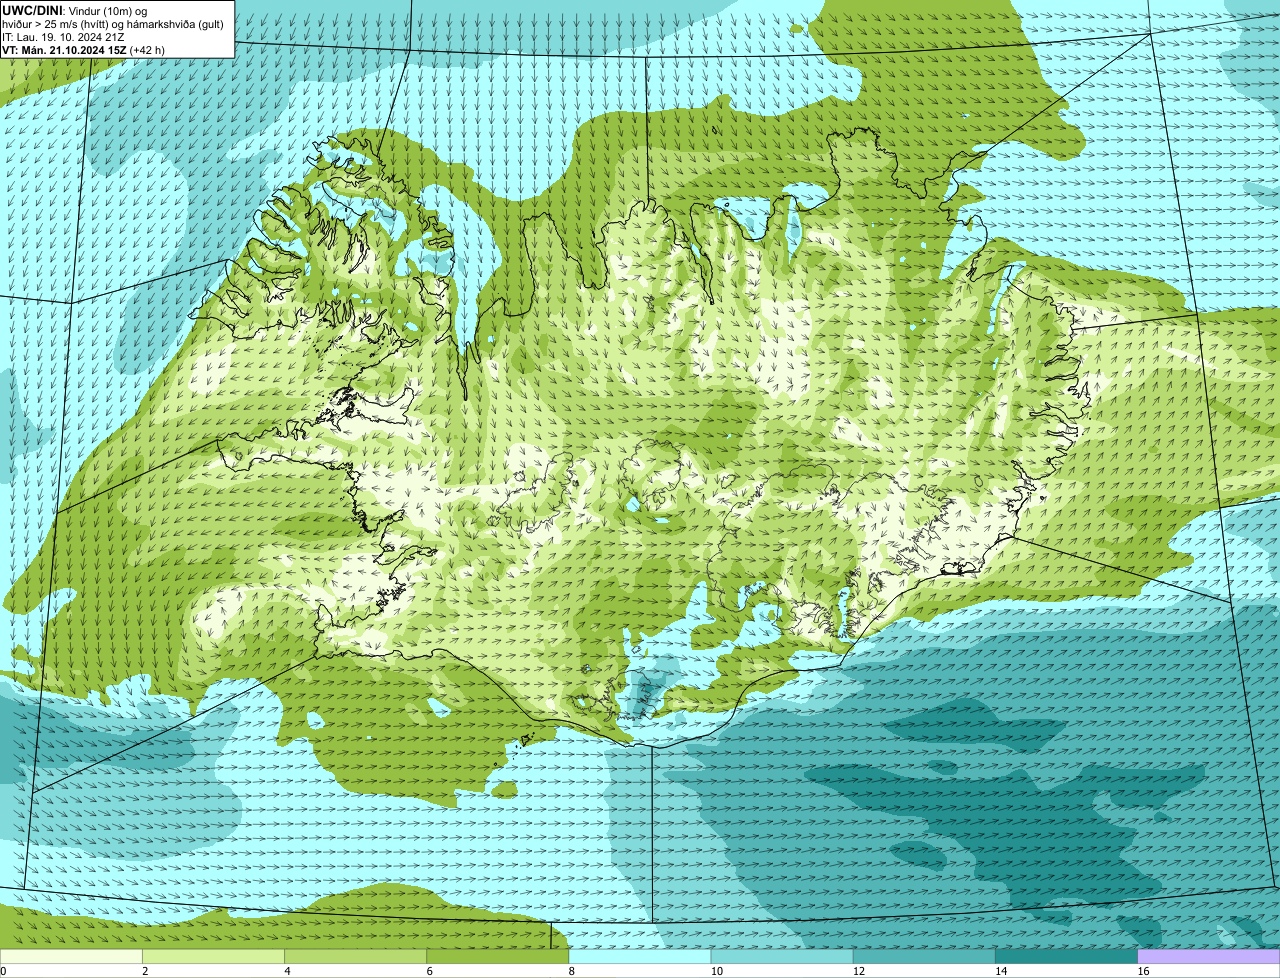Click the 'hviður > 25 m/s (hvítt)' text line
This screenshot has width=1280, height=978.
113,24
